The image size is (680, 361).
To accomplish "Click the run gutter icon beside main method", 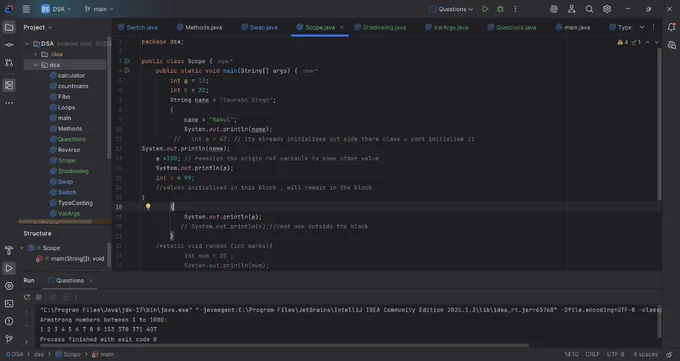I will pos(128,70).
